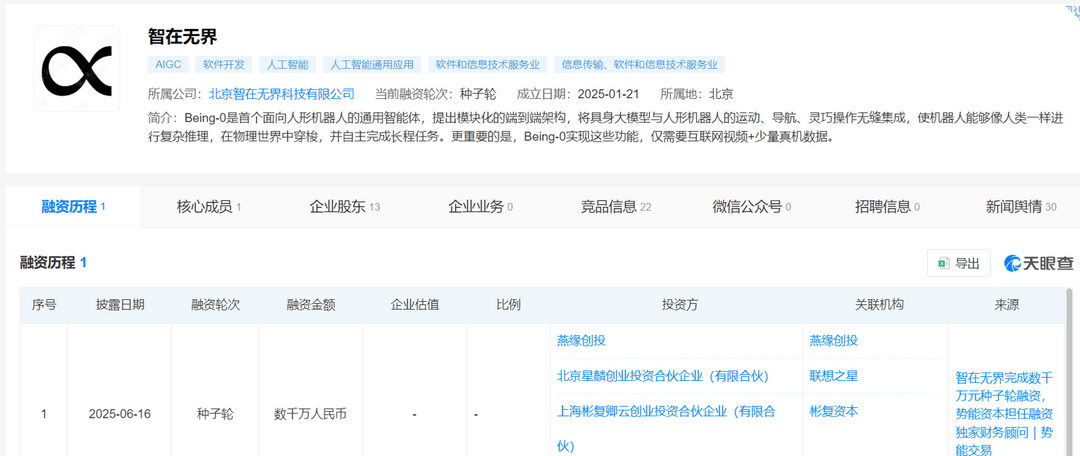Open 彬复资本 related institution link

coord(833,411)
